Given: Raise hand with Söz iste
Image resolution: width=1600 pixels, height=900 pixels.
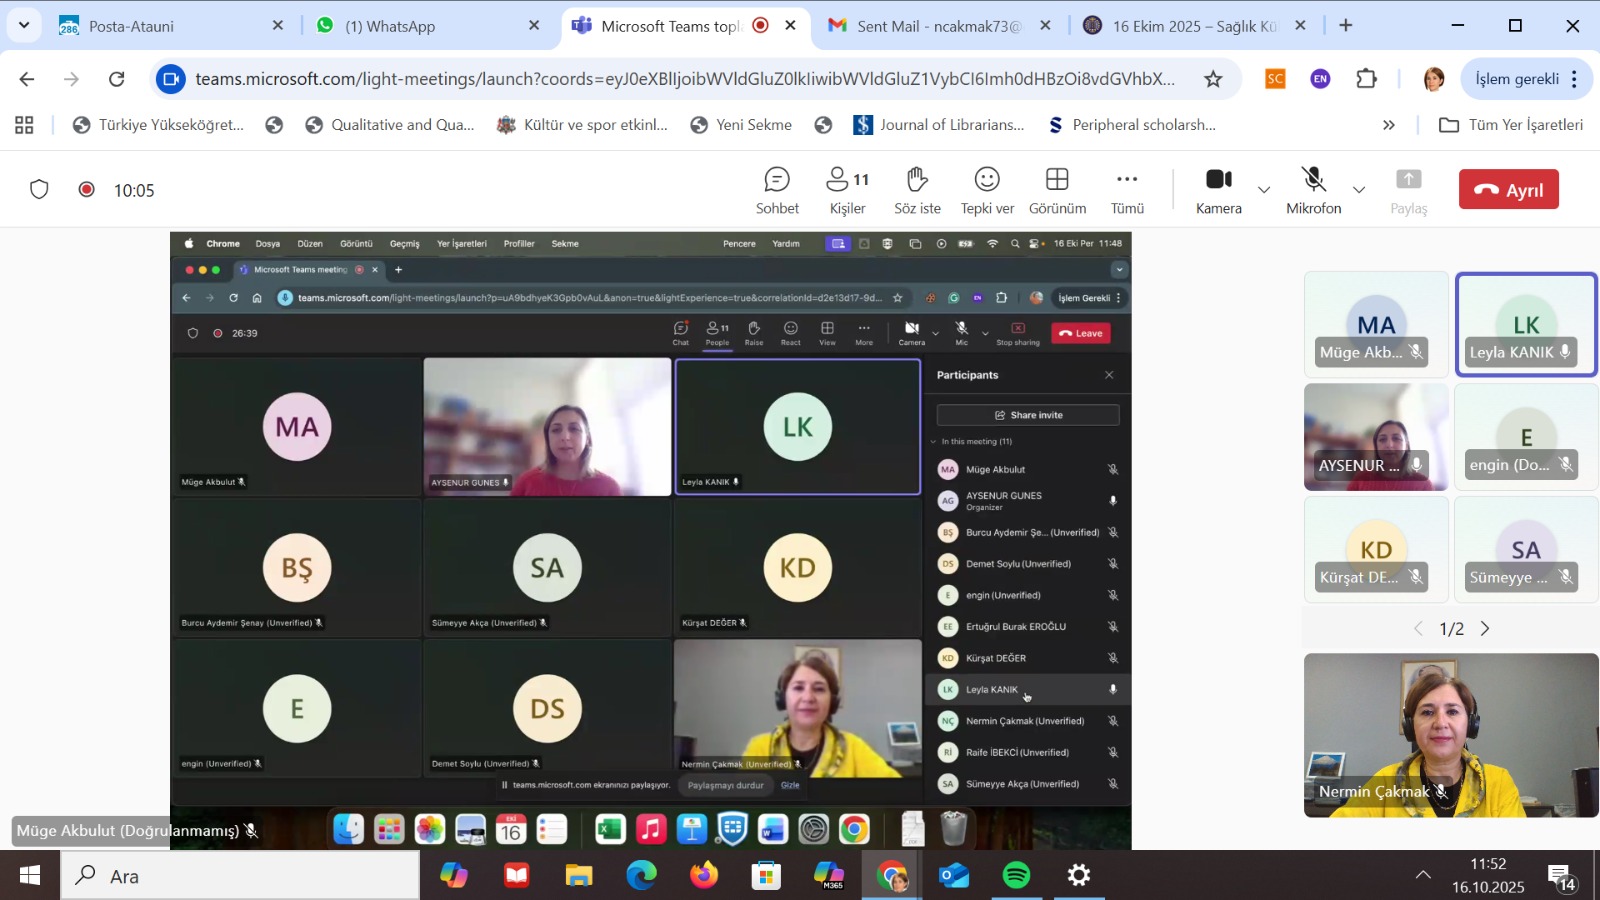Looking at the screenshot, I should [917, 190].
